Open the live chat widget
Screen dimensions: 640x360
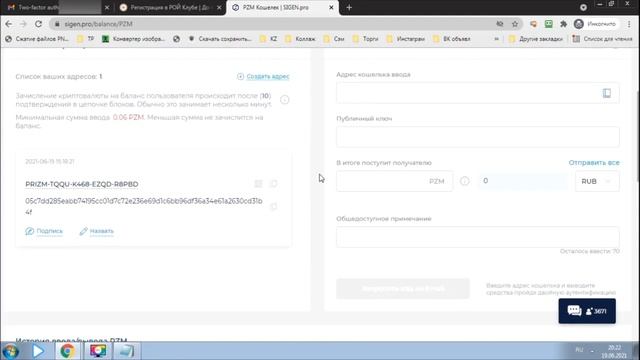pyautogui.click(x=587, y=311)
